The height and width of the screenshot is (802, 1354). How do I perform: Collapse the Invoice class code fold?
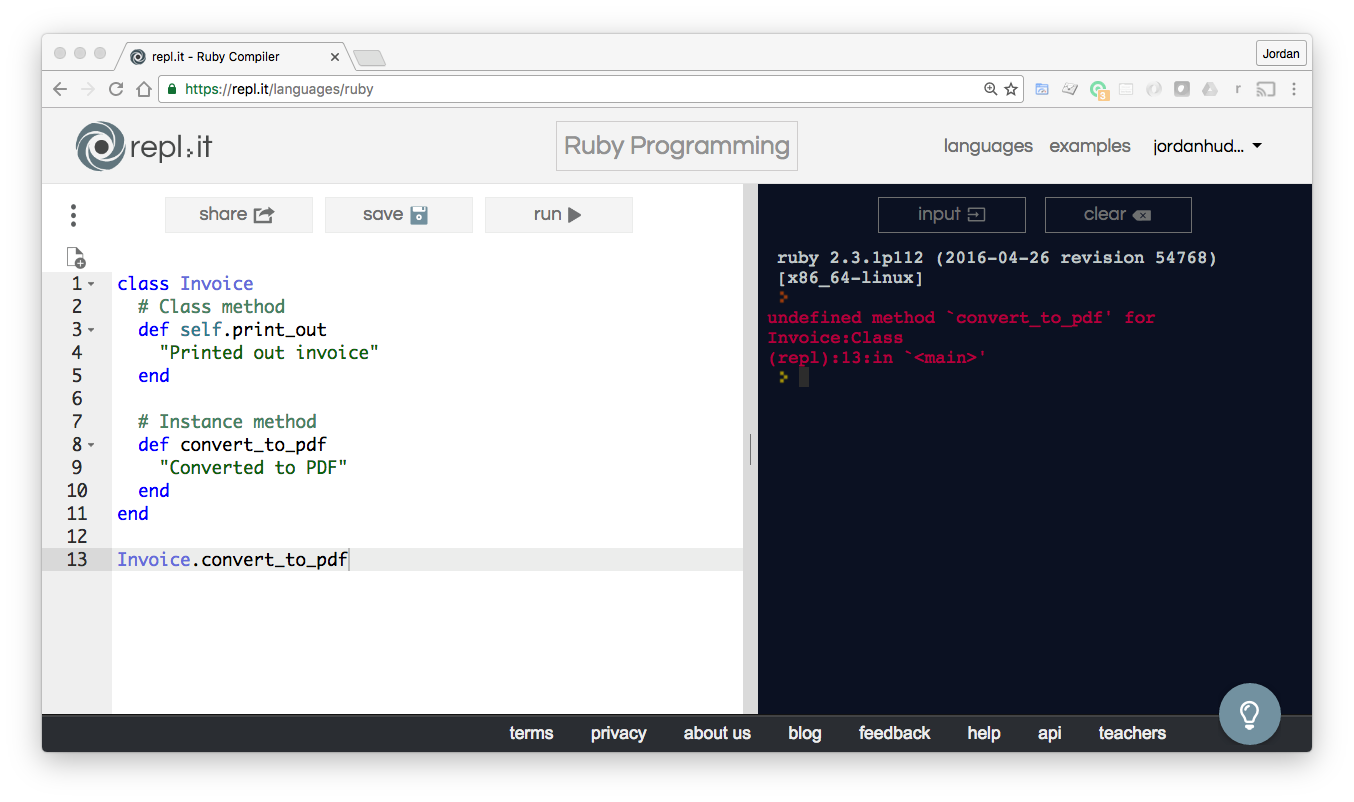click(93, 283)
